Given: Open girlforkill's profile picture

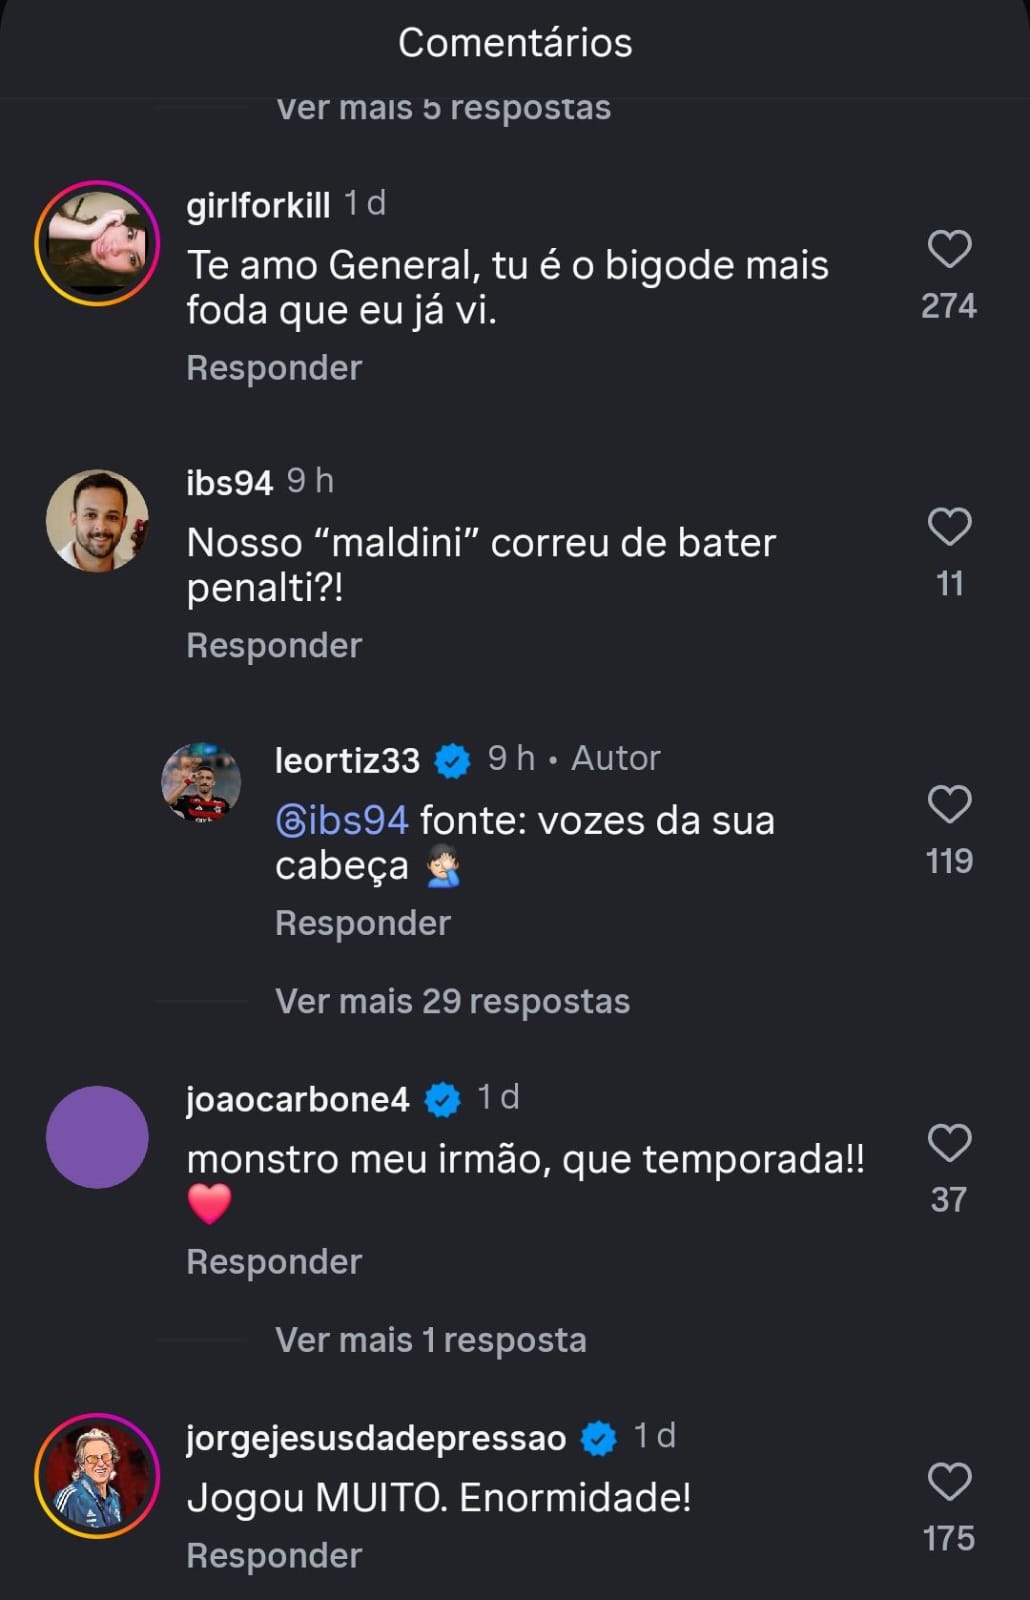Looking at the screenshot, I should 97,243.
